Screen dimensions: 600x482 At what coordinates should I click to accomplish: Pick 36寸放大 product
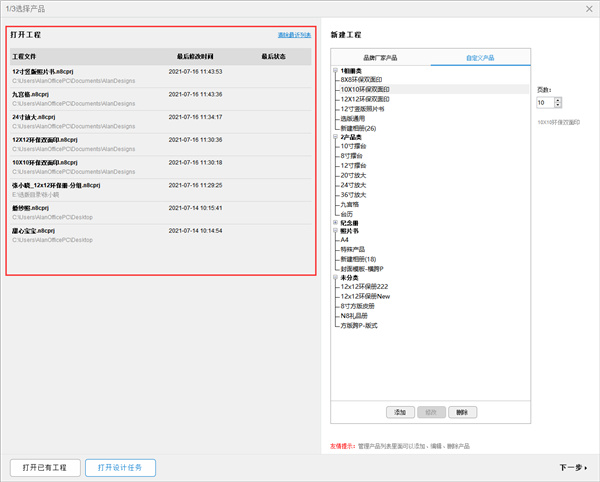point(353,195)
